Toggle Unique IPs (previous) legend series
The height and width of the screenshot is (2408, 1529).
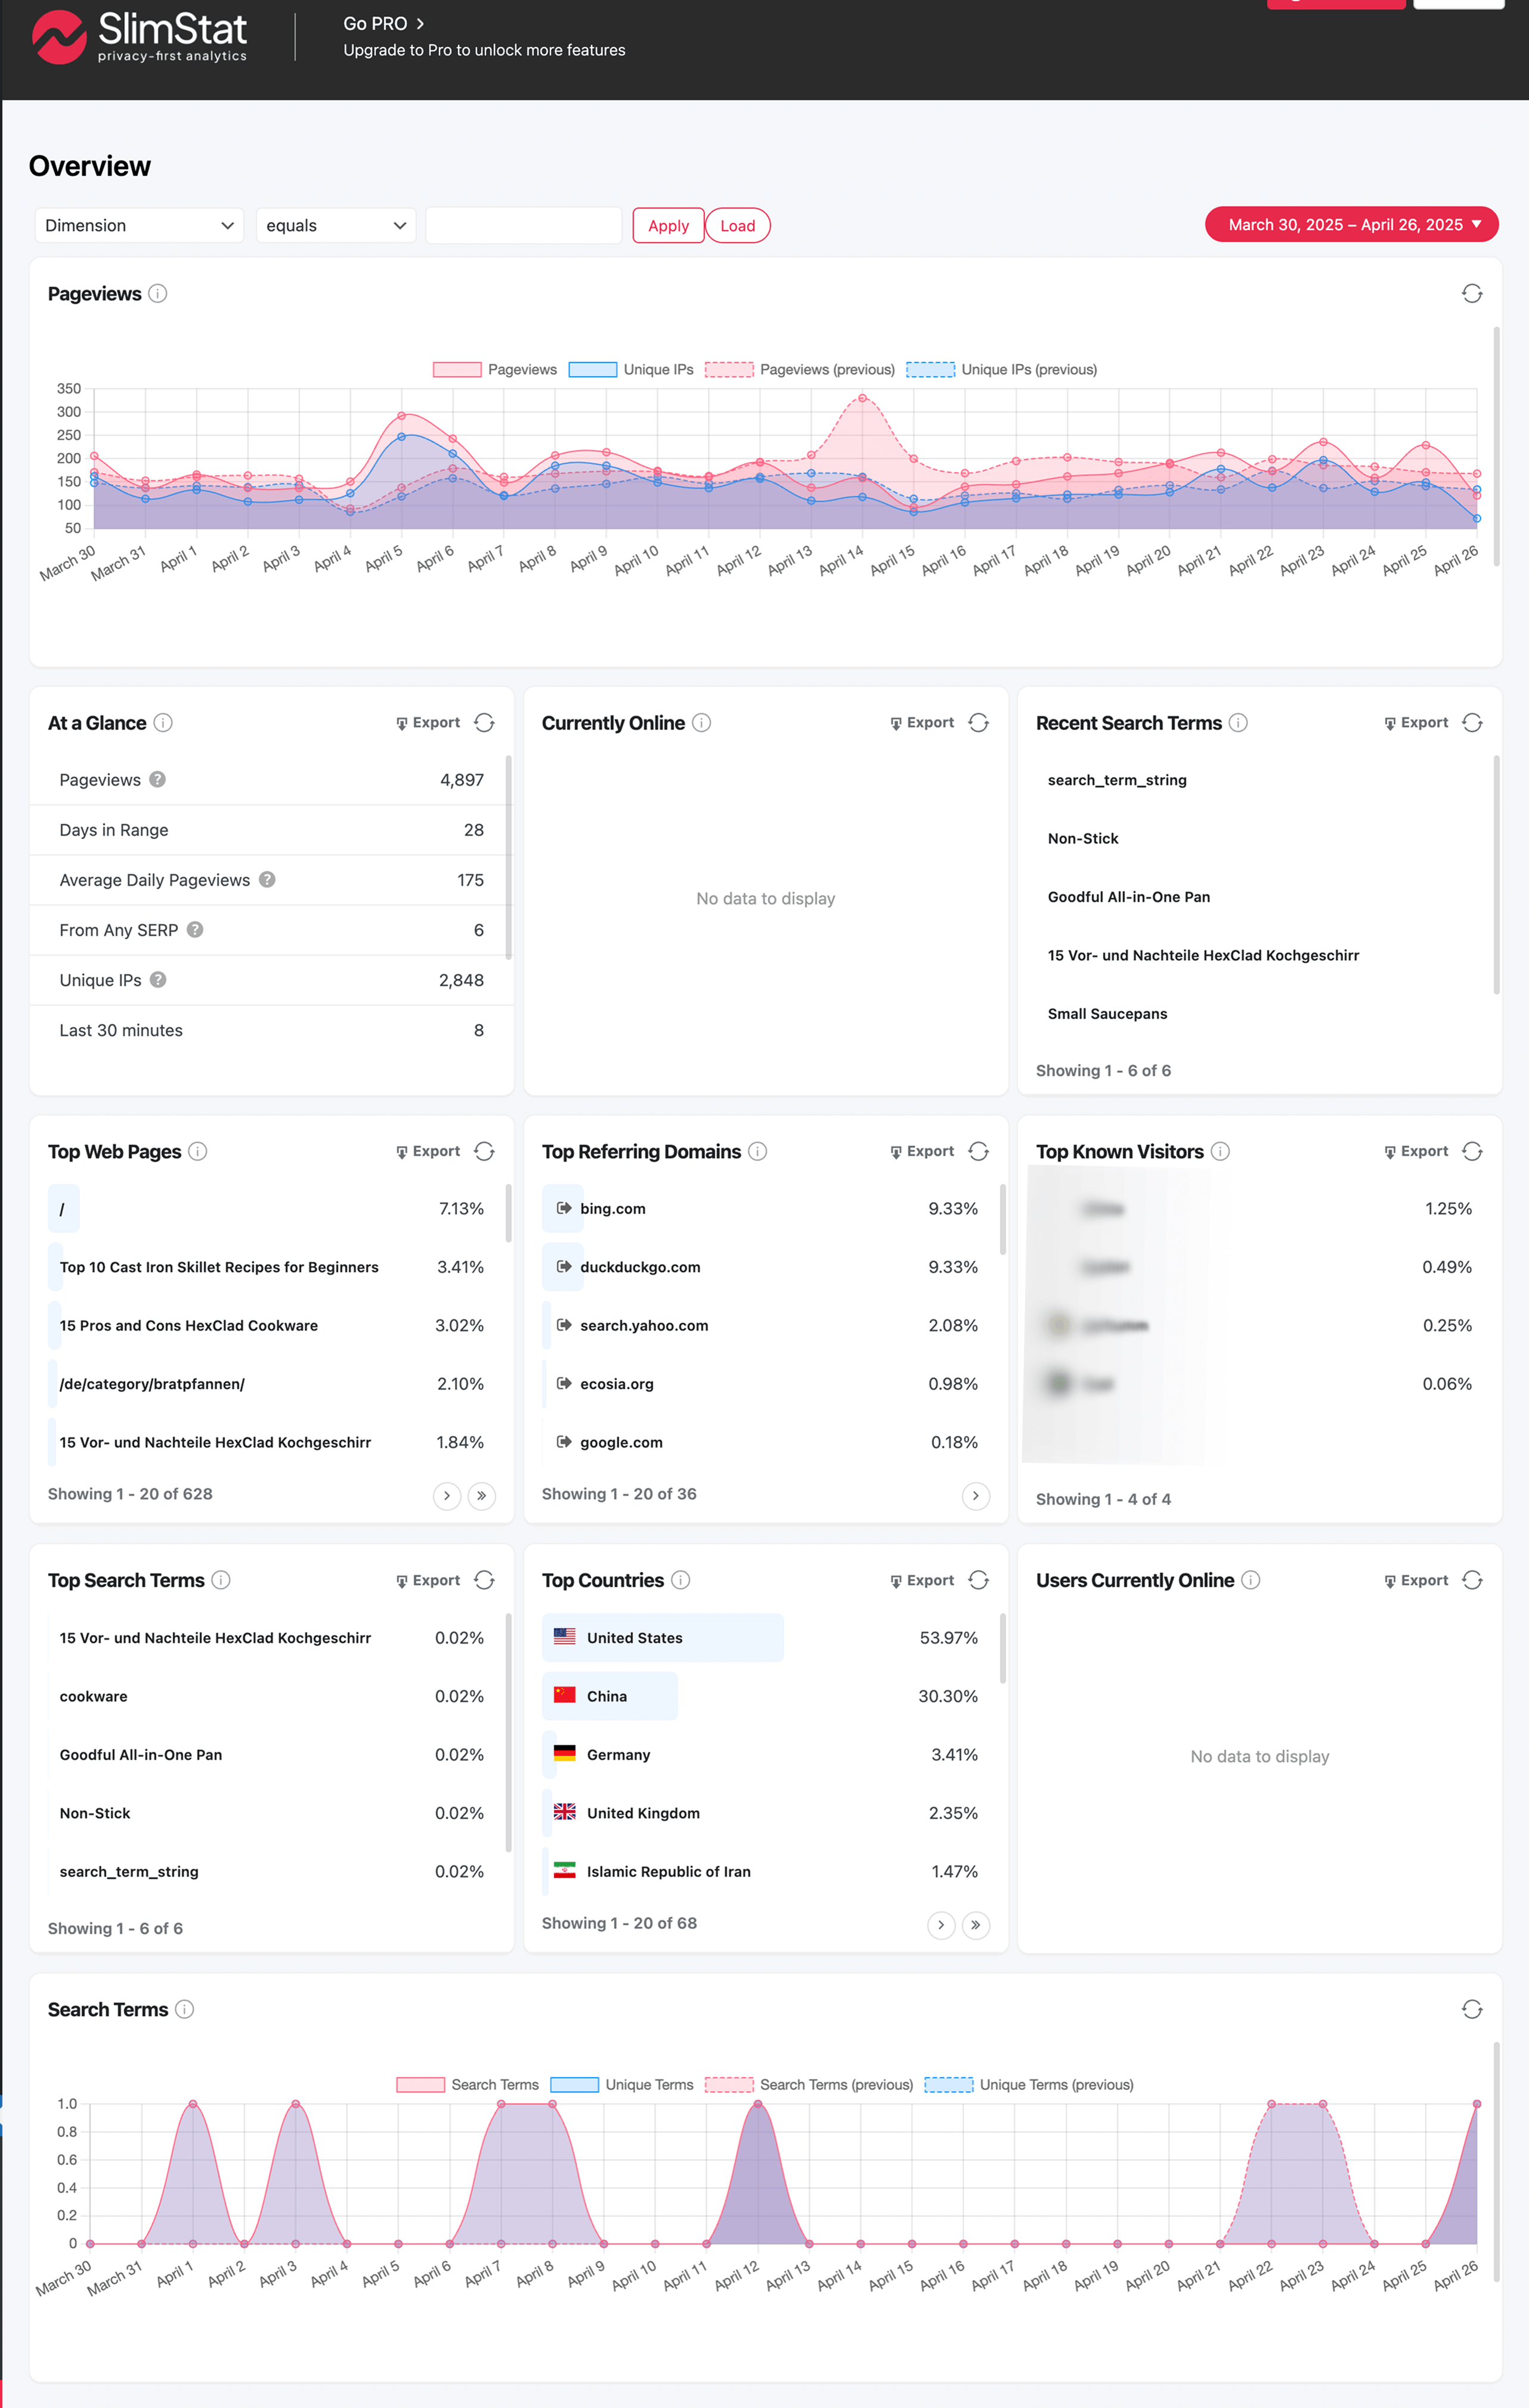pyautogui.click(x=1002, y=370)
